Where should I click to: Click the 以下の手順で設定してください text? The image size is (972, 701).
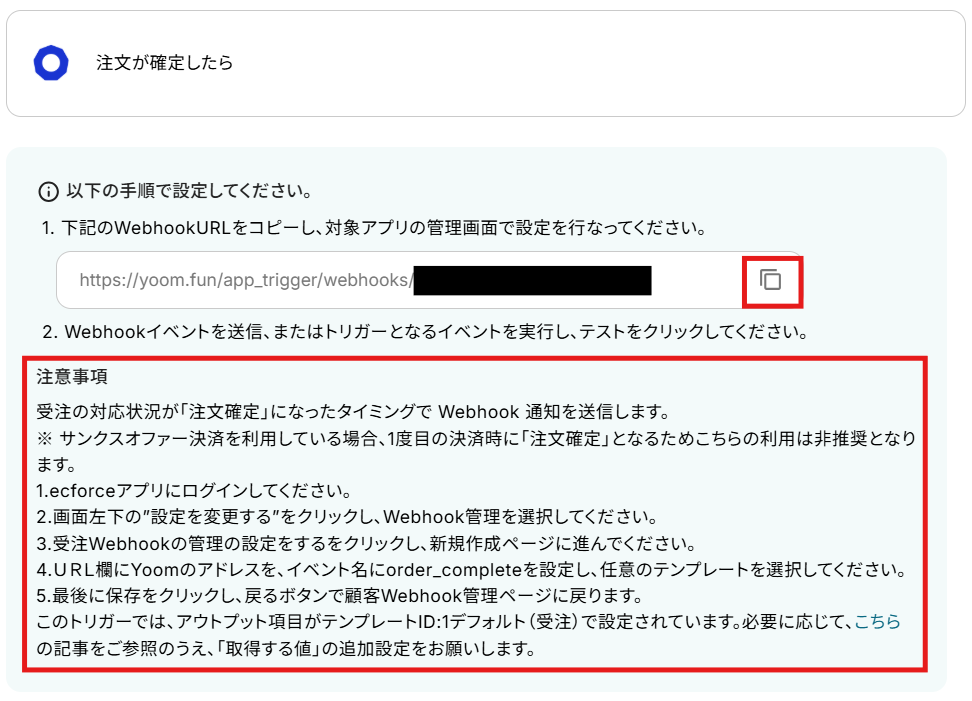189,191
